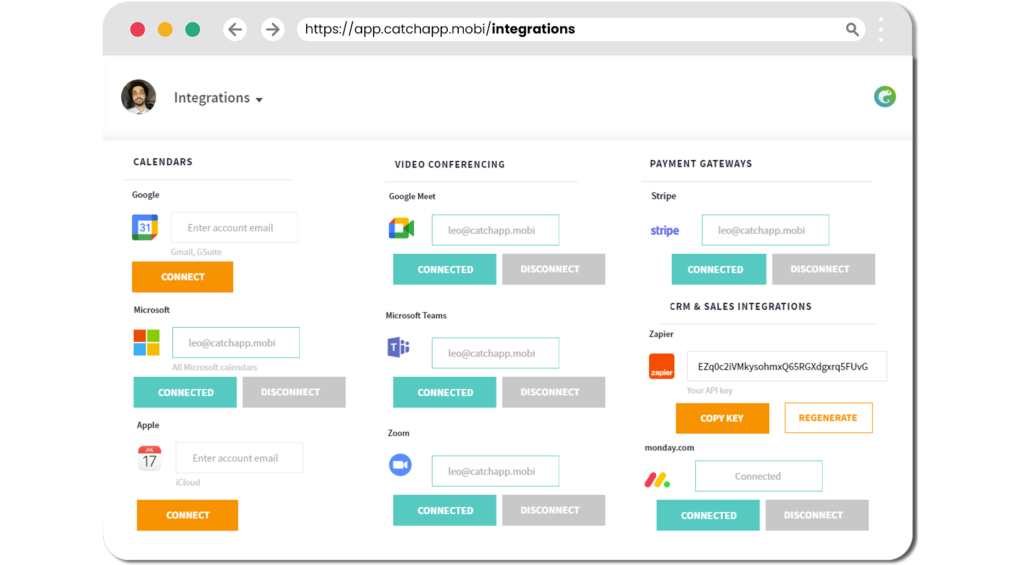Click the Zapier logo icon

[x=662, y=366]
